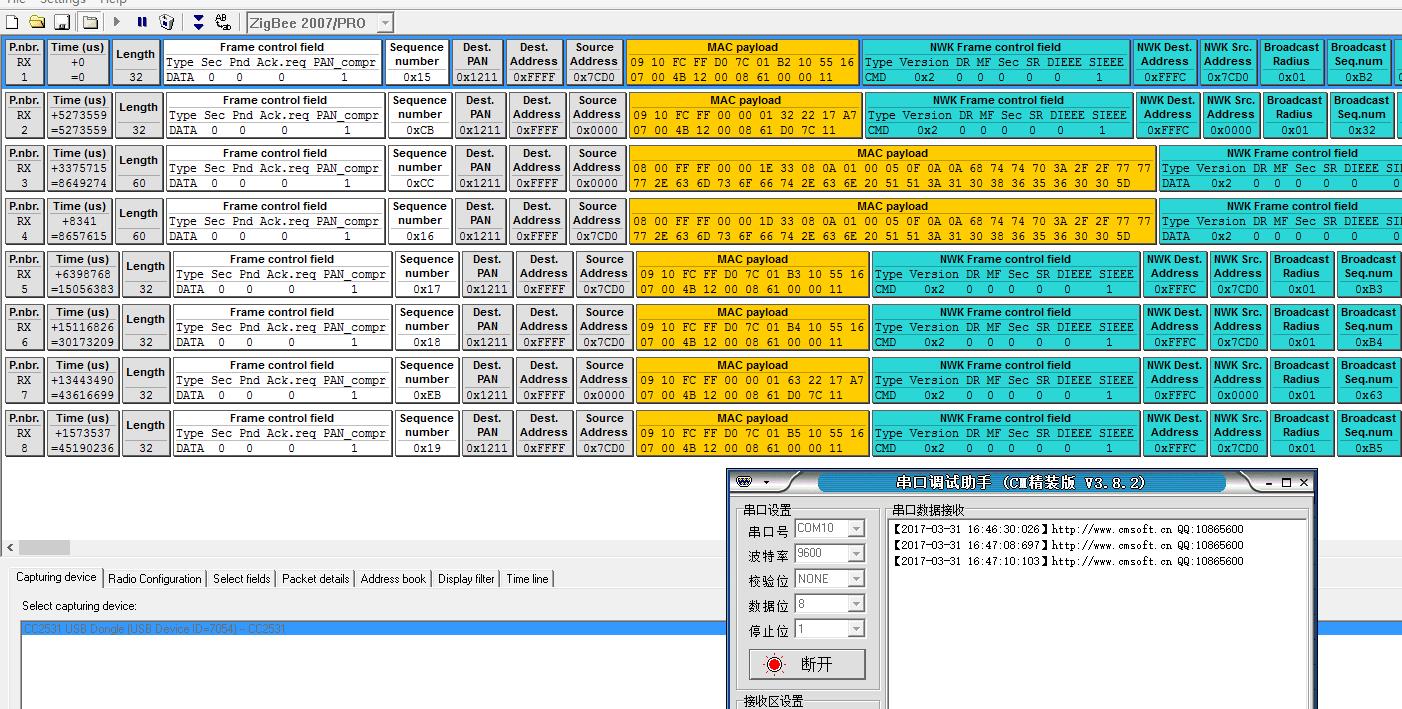Switch to the Radio Configuration tab
Viewport: 1402px width, 709px height.
pos(155,578)
